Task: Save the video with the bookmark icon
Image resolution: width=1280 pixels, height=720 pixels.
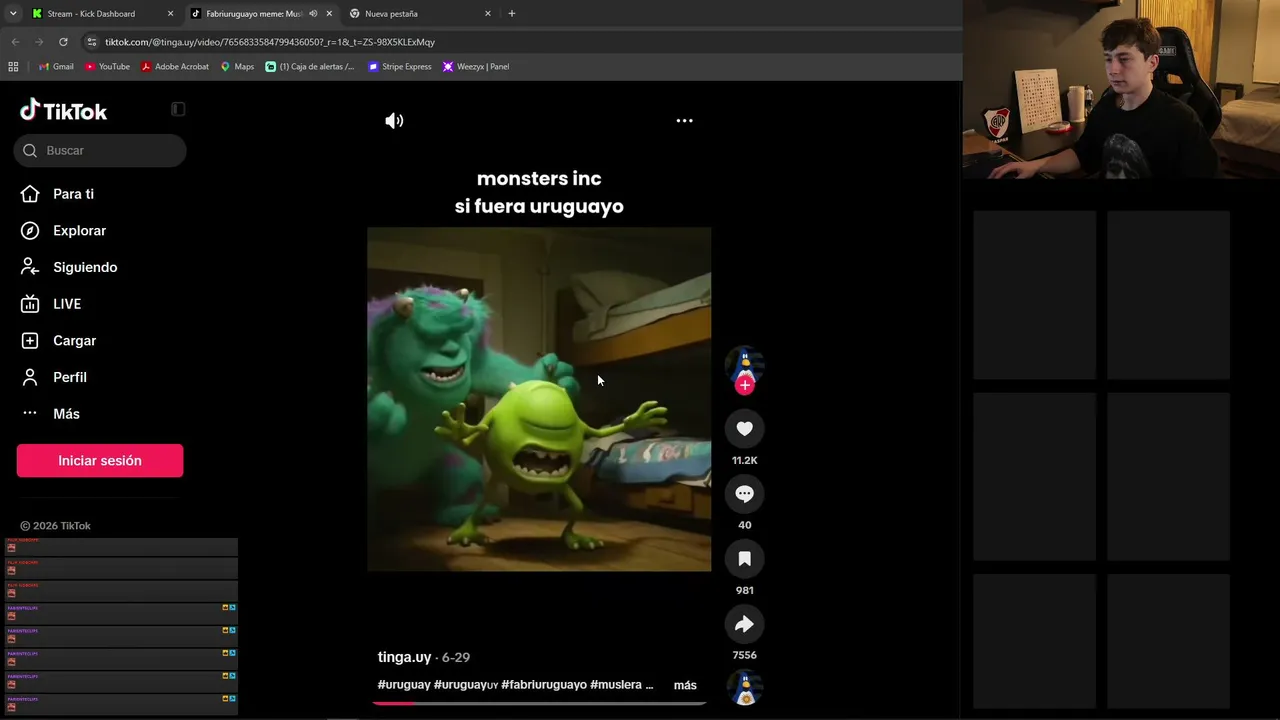Action: [x=744, y=559]
